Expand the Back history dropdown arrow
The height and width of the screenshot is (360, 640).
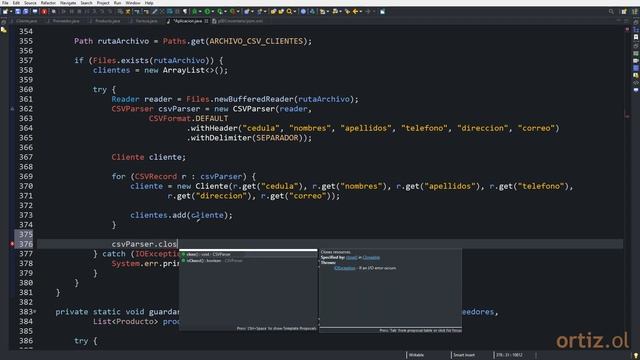[361, 11]
